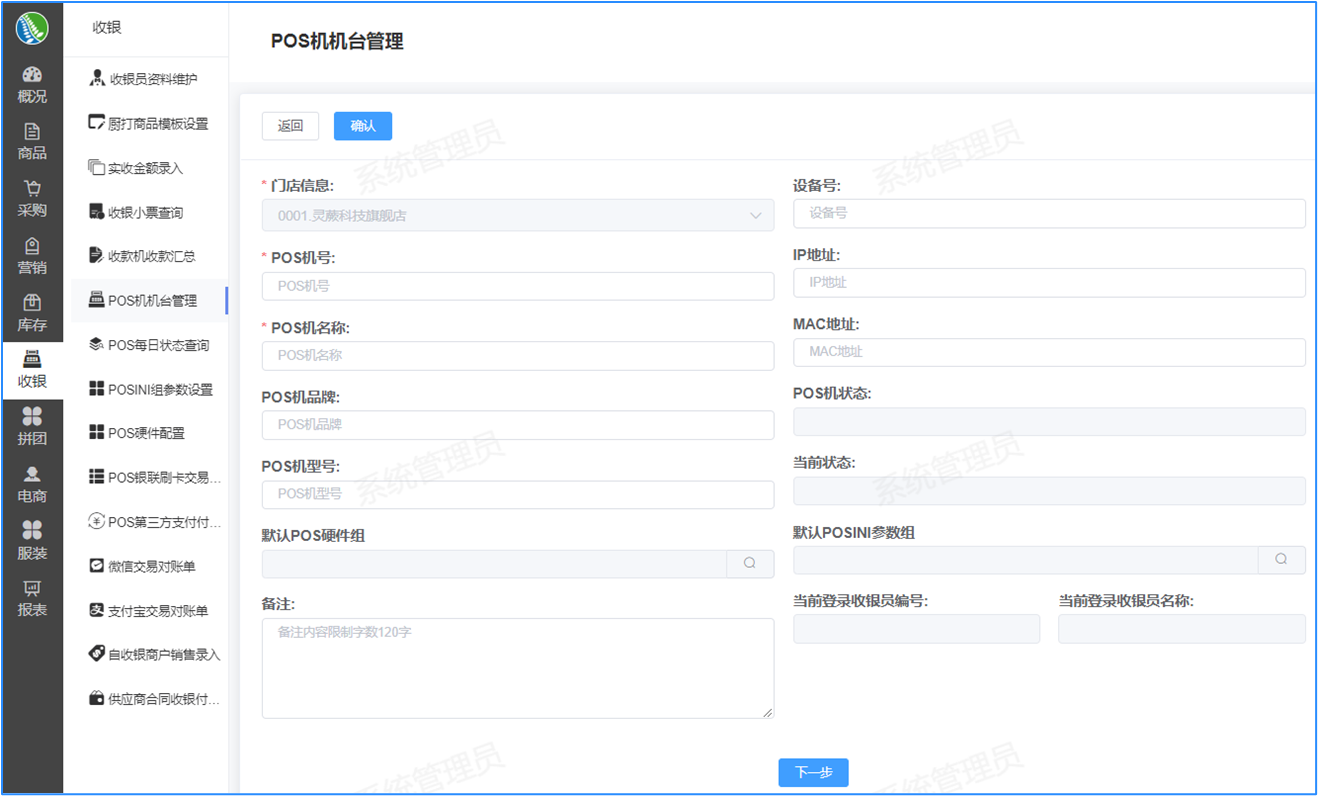This screenshot has width=1318, height=796.
Task: Select POS机机台管理 menu item
Action: pyautogui.click(x=150, y=300)
